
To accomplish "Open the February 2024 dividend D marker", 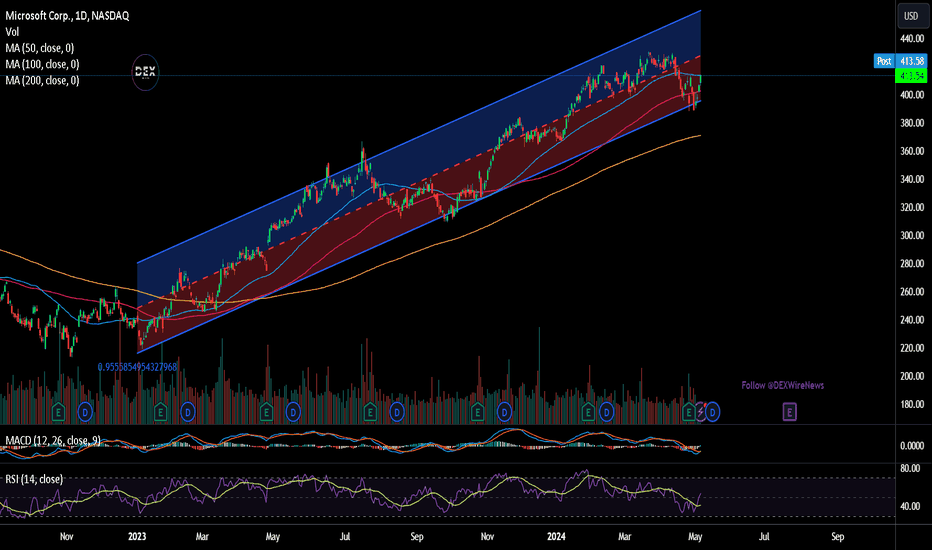I will click(x=606, y=411).
